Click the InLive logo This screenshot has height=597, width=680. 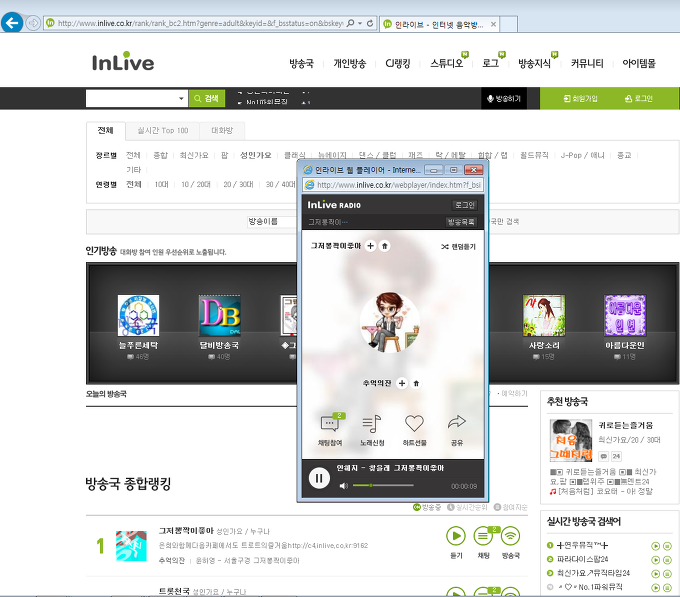[123, 62]
